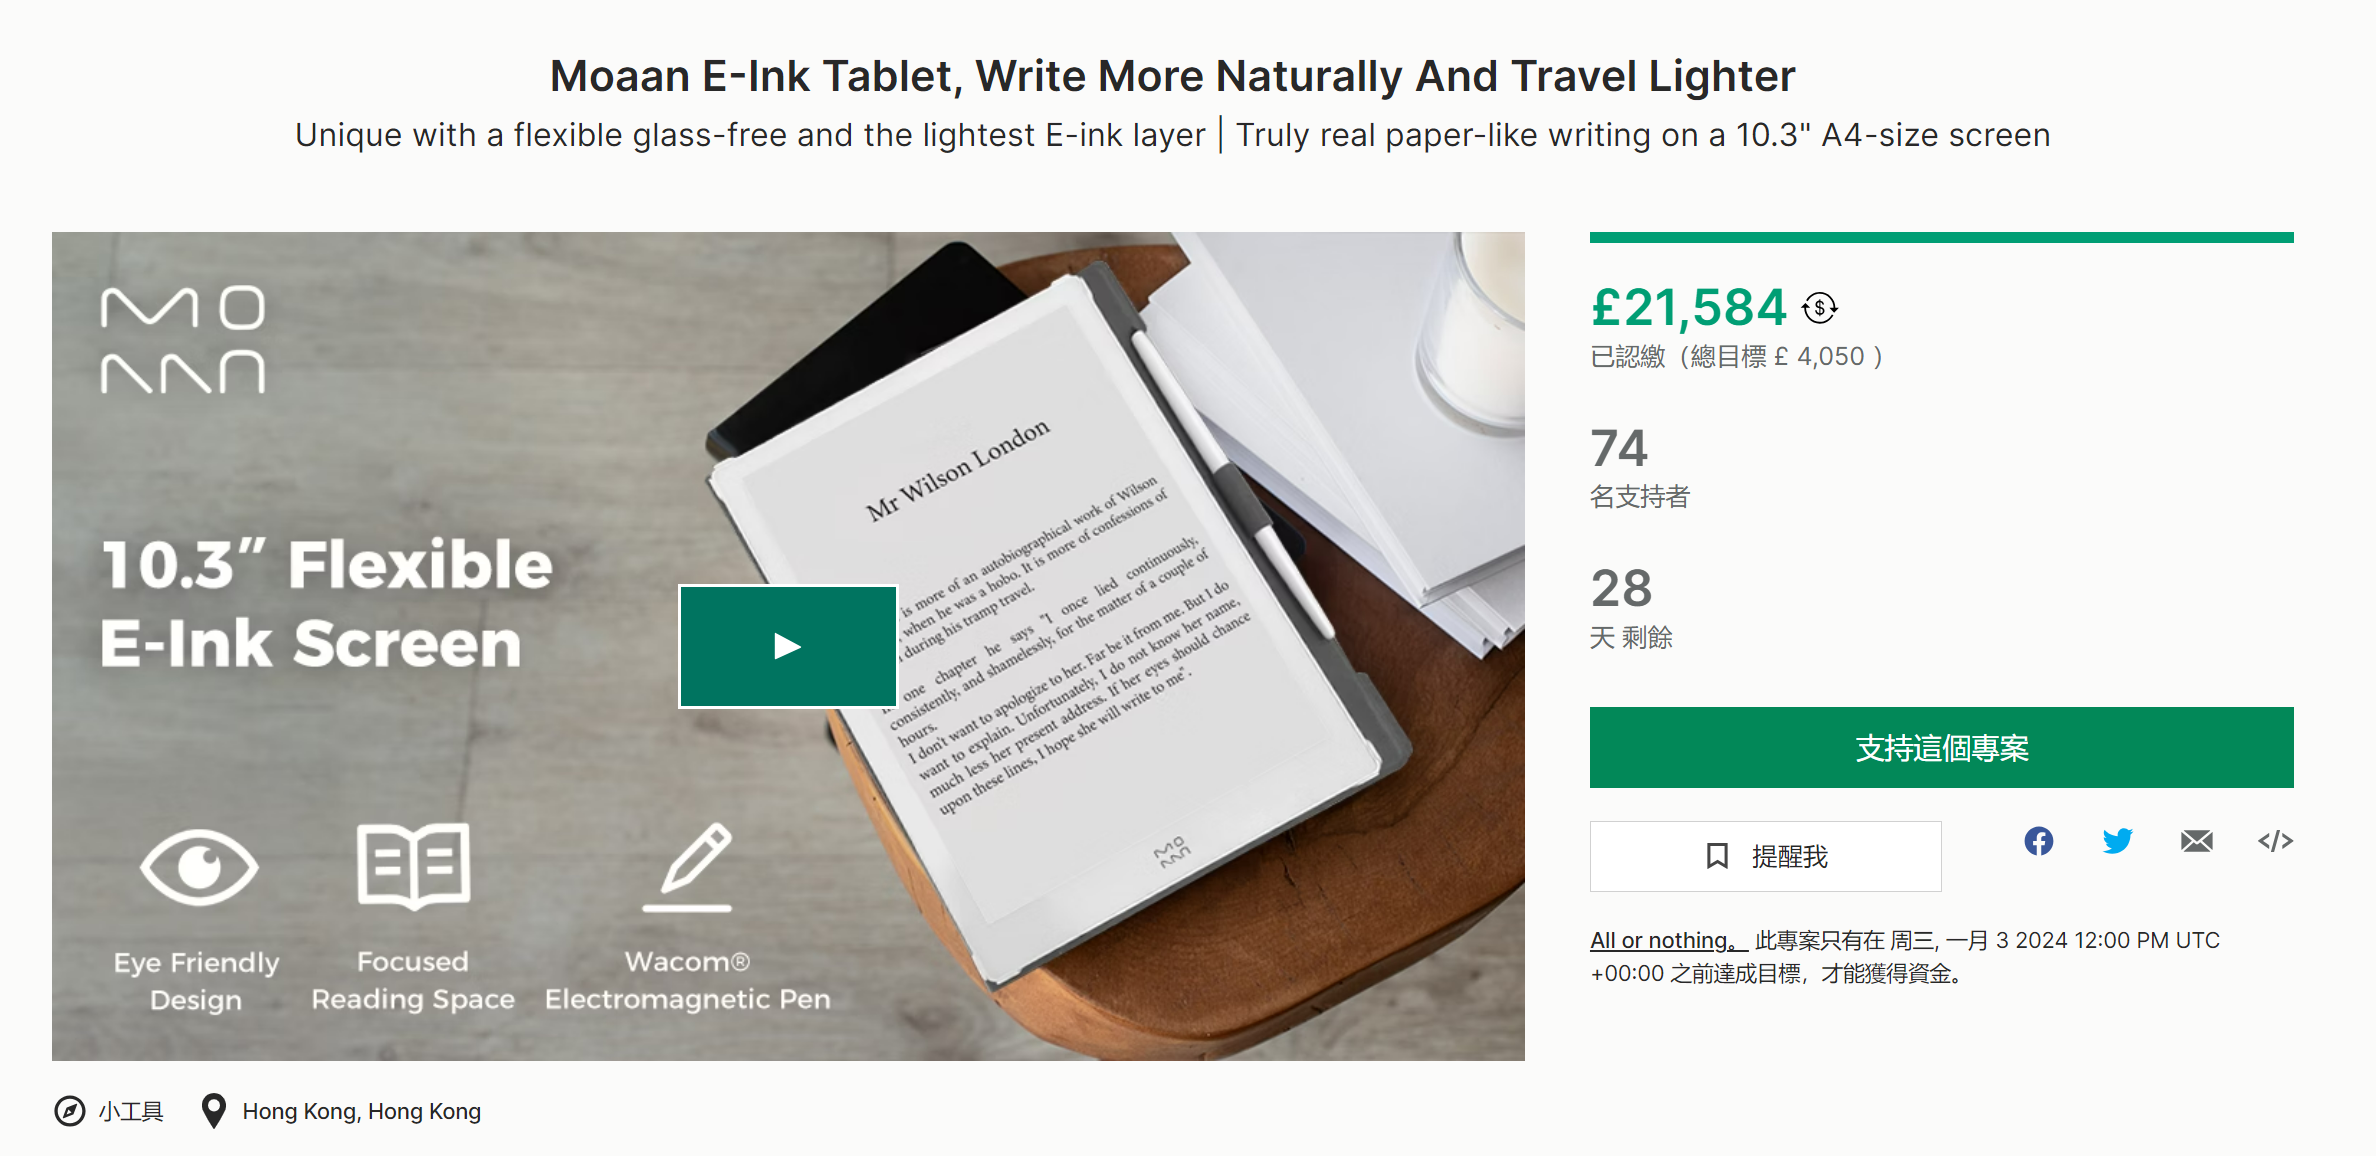Viewport: 2376px width, 1156px height.
Task: Share the project on Twitter
Action: (x=2117, y=841)
